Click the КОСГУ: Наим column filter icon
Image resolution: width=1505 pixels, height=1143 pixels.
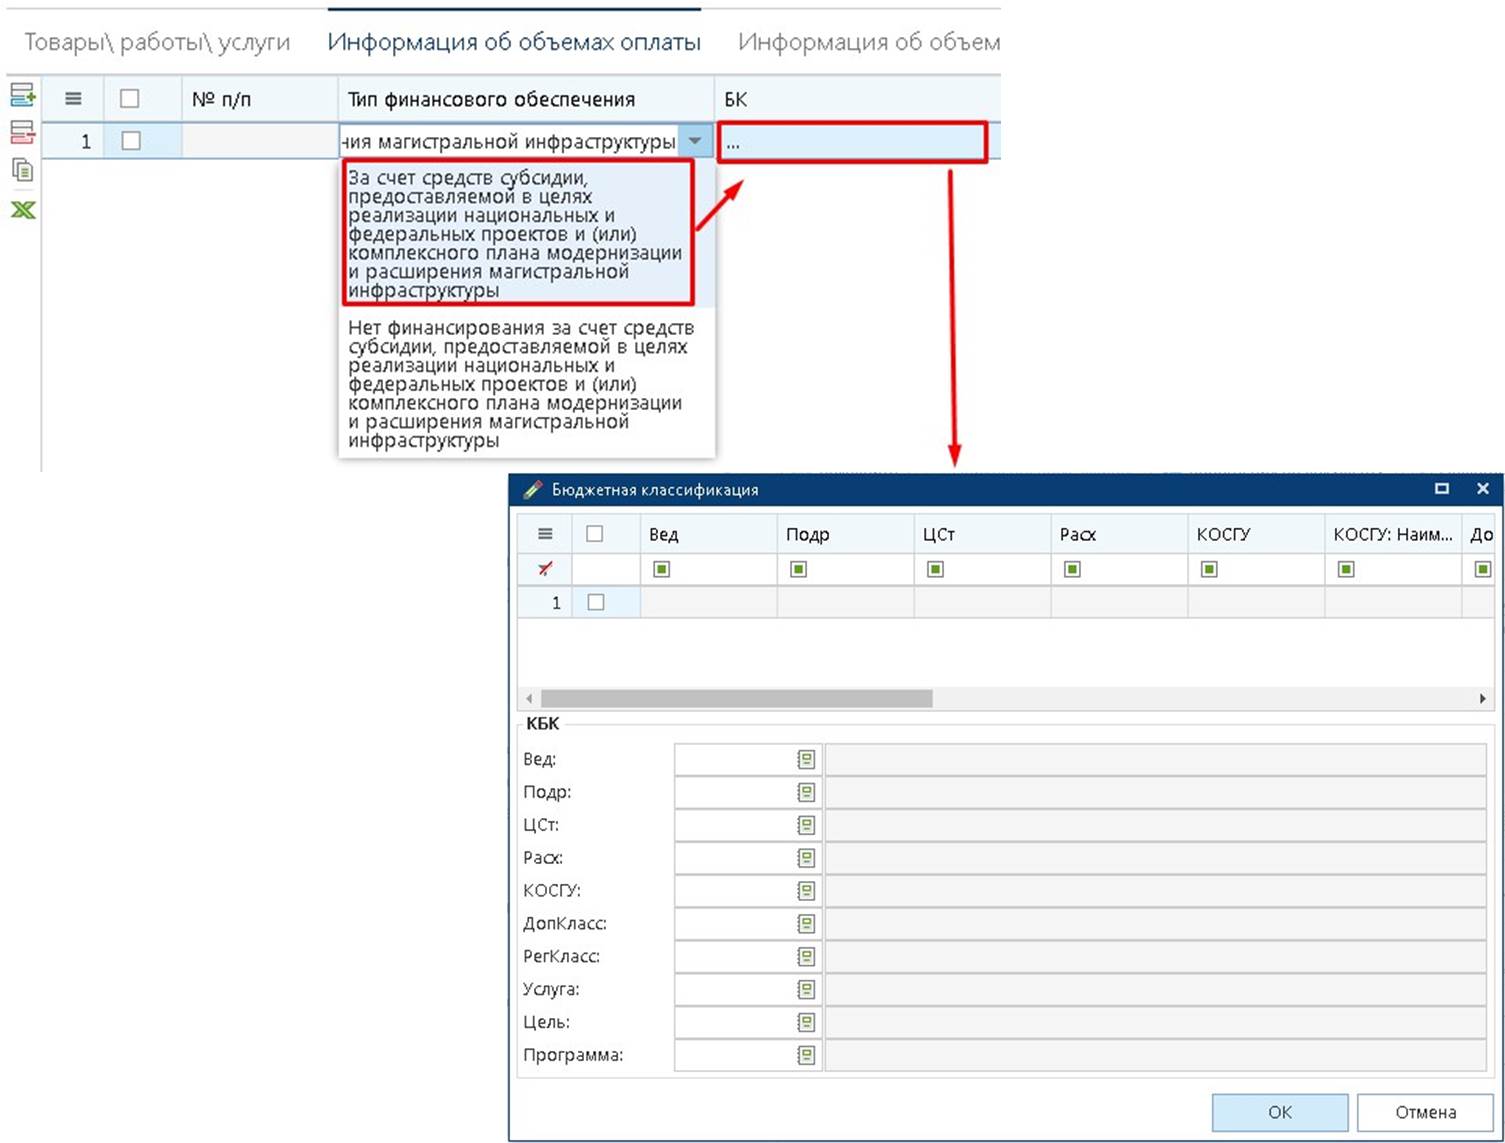point(1346,569)
